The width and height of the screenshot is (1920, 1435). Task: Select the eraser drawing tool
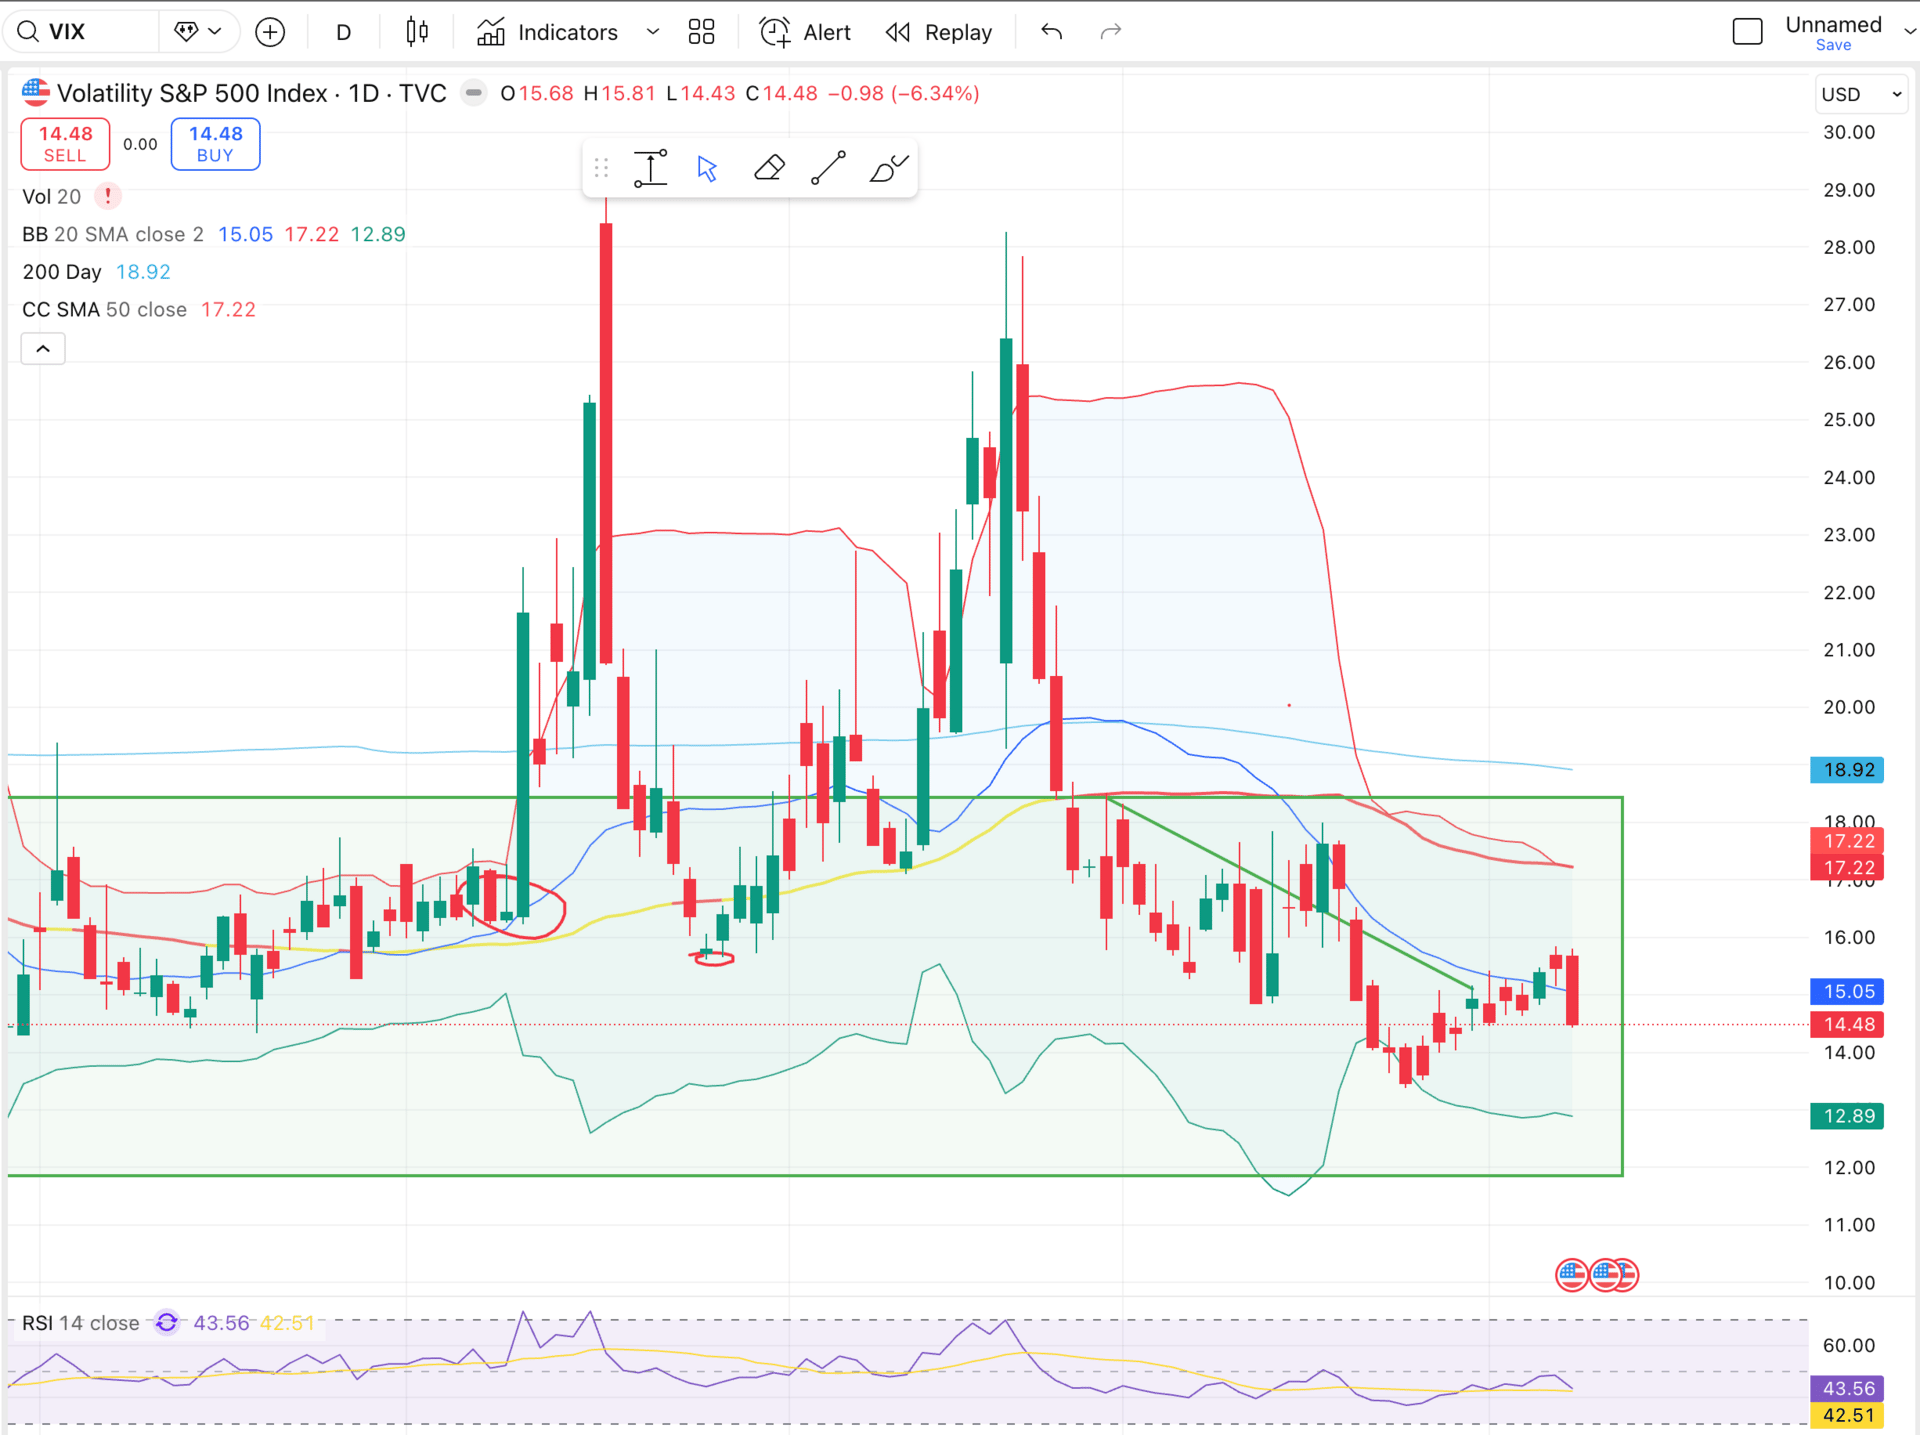point(768,168)
